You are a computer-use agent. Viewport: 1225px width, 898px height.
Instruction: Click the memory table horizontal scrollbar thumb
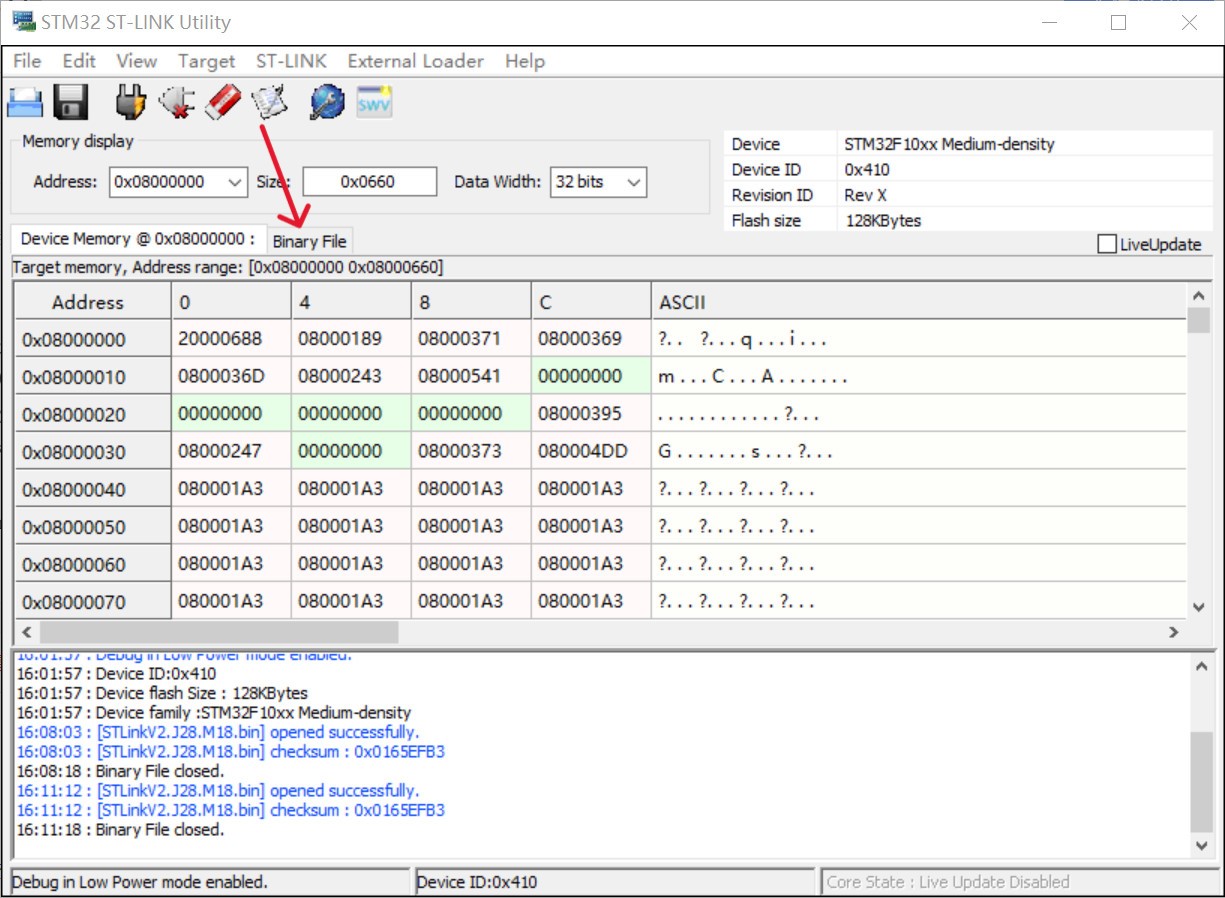click(219, 632)
